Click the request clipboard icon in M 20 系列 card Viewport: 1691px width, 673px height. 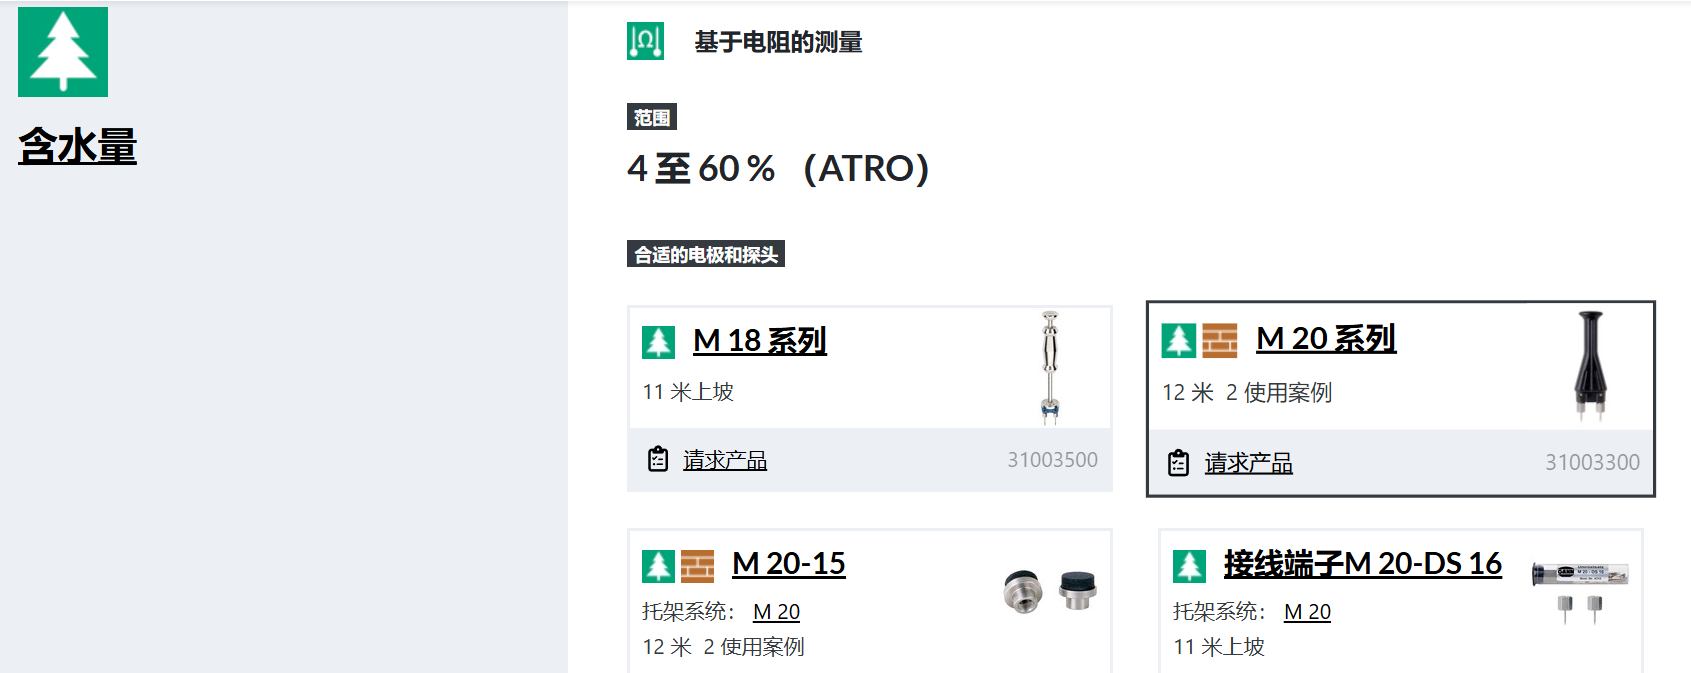tap(1179, 463)
